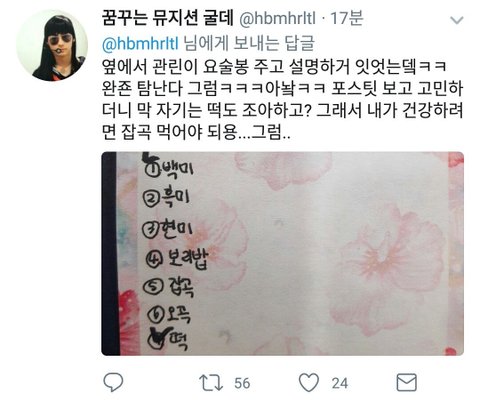The width and height of the screenshot is (480, 402).
Task: View like count 24
Action: (340, 383)
